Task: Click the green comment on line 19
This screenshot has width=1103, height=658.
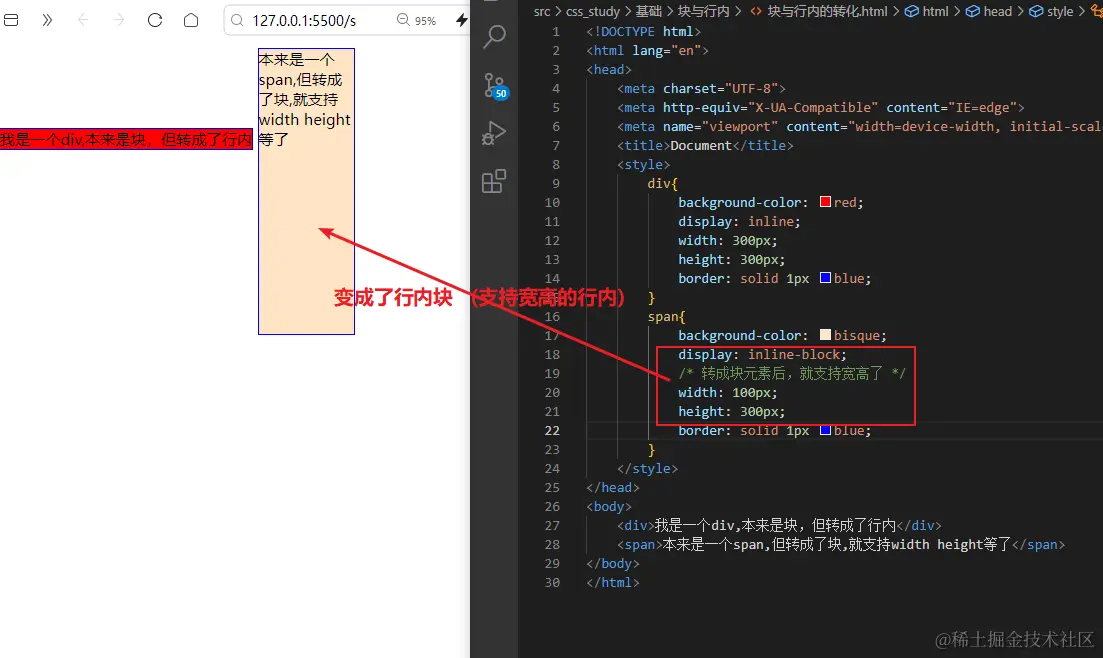Action: tap(792, 373)
